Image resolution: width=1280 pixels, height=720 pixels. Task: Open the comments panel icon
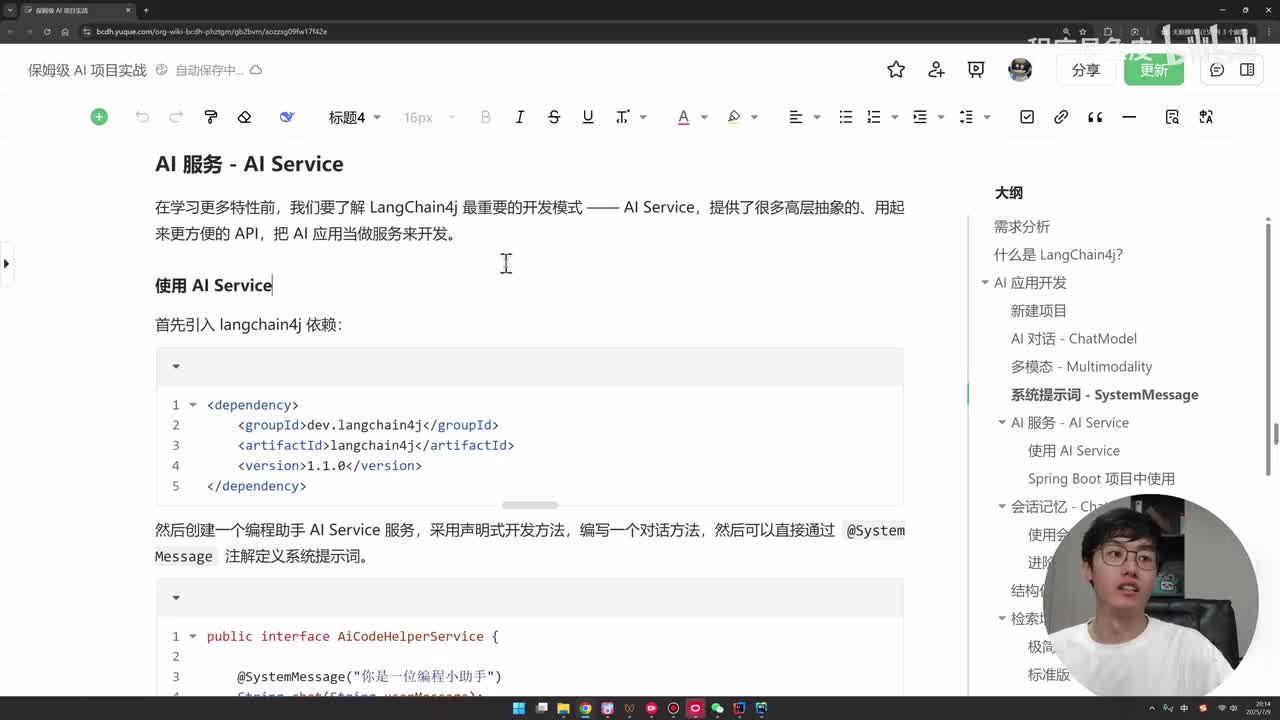point(1217,69)
